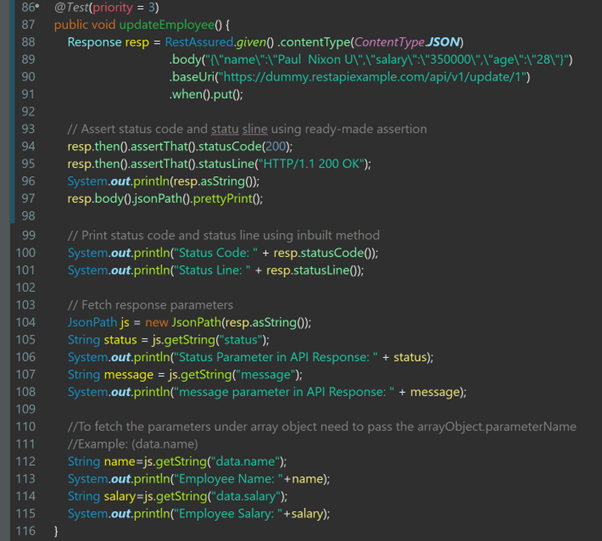Select line number 100 in the gutter
This screenshot has width=602, height=541.
[25, 253]
